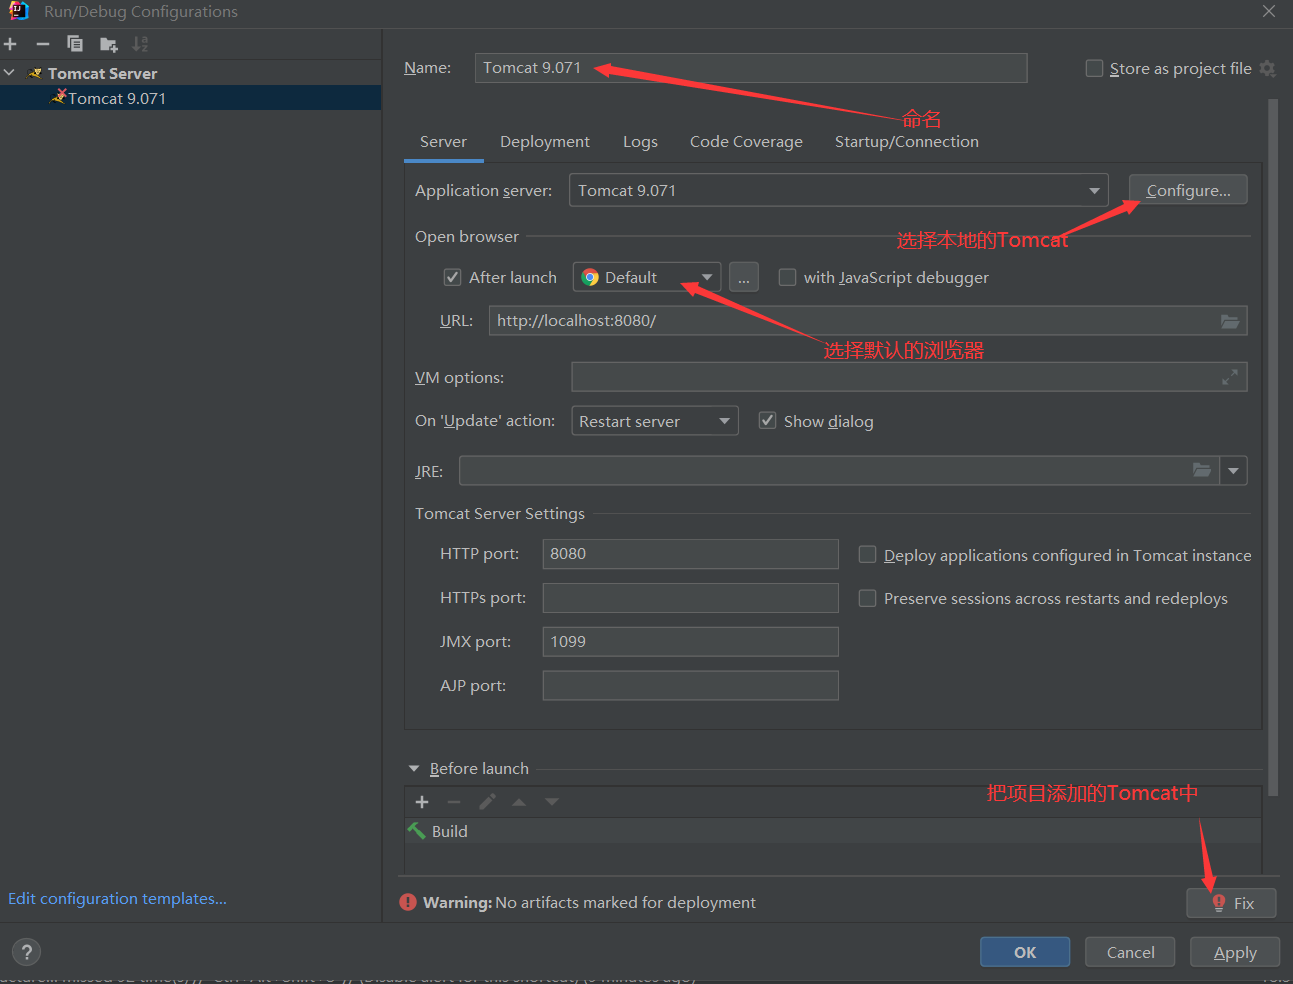The width and height of the screenshot is (1293, 984).
Task: Copy the selected configuration
Action: pyautogui.click(x=75, y=44)
